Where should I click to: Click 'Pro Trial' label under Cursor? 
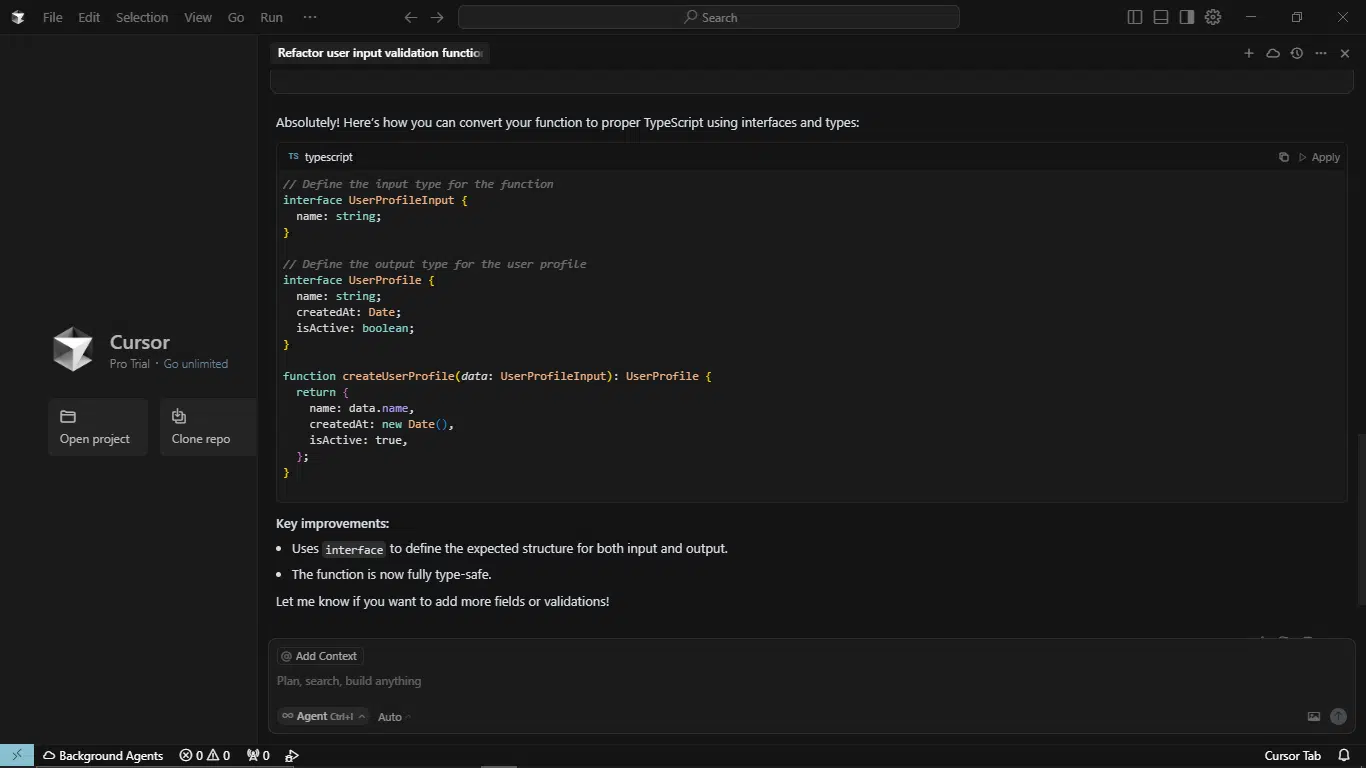coord(129,364)
